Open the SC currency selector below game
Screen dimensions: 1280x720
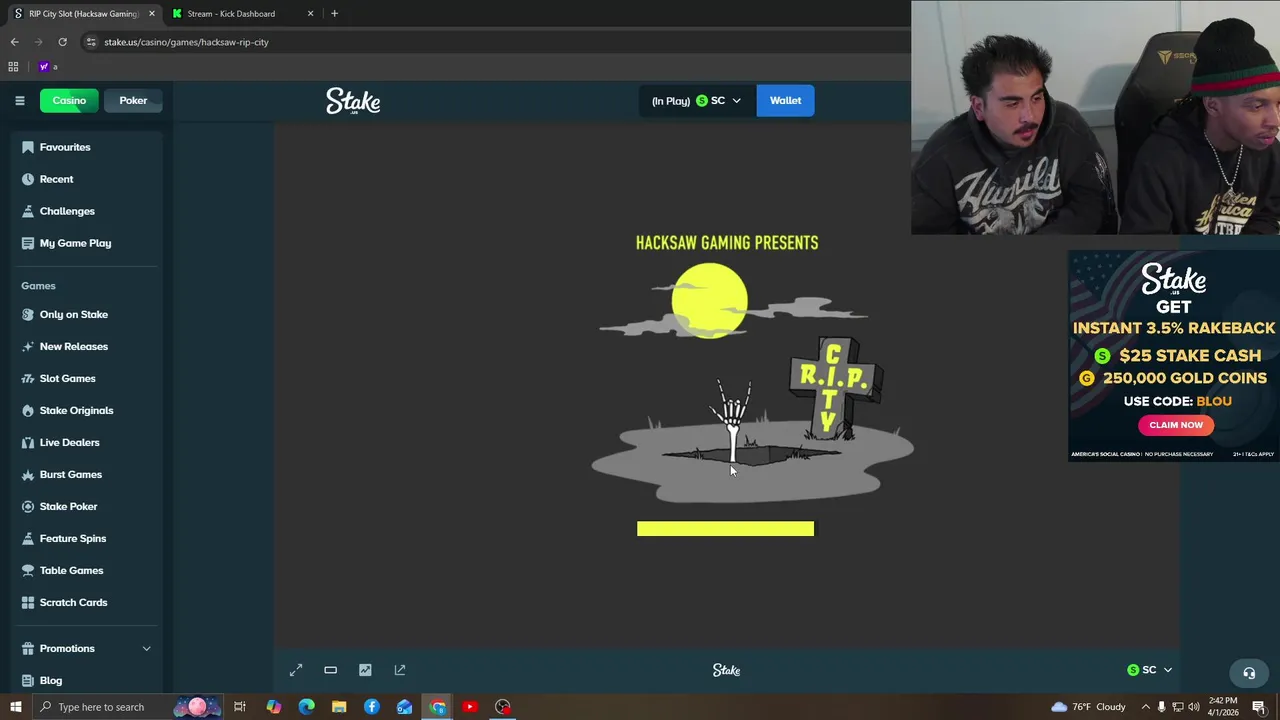[x=1149, y=670]
